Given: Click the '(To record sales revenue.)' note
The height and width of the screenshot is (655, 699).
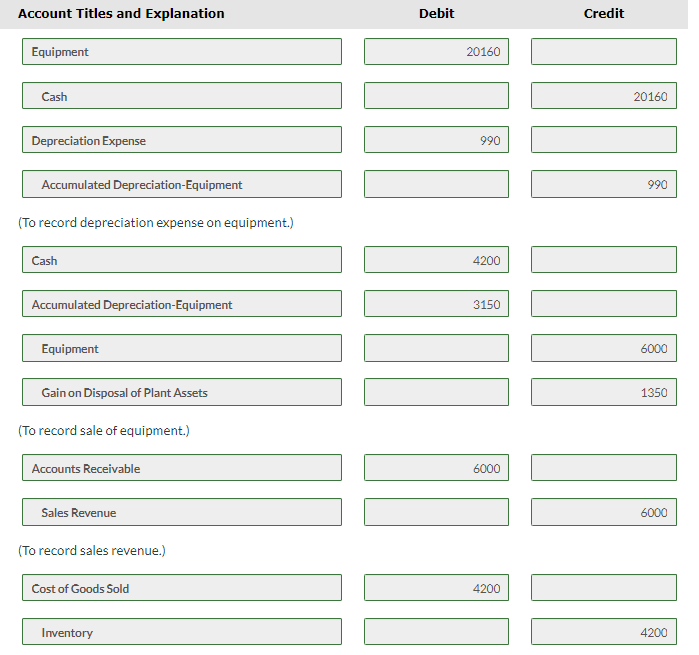Looking at the screenshot, I should coord(91,551).
